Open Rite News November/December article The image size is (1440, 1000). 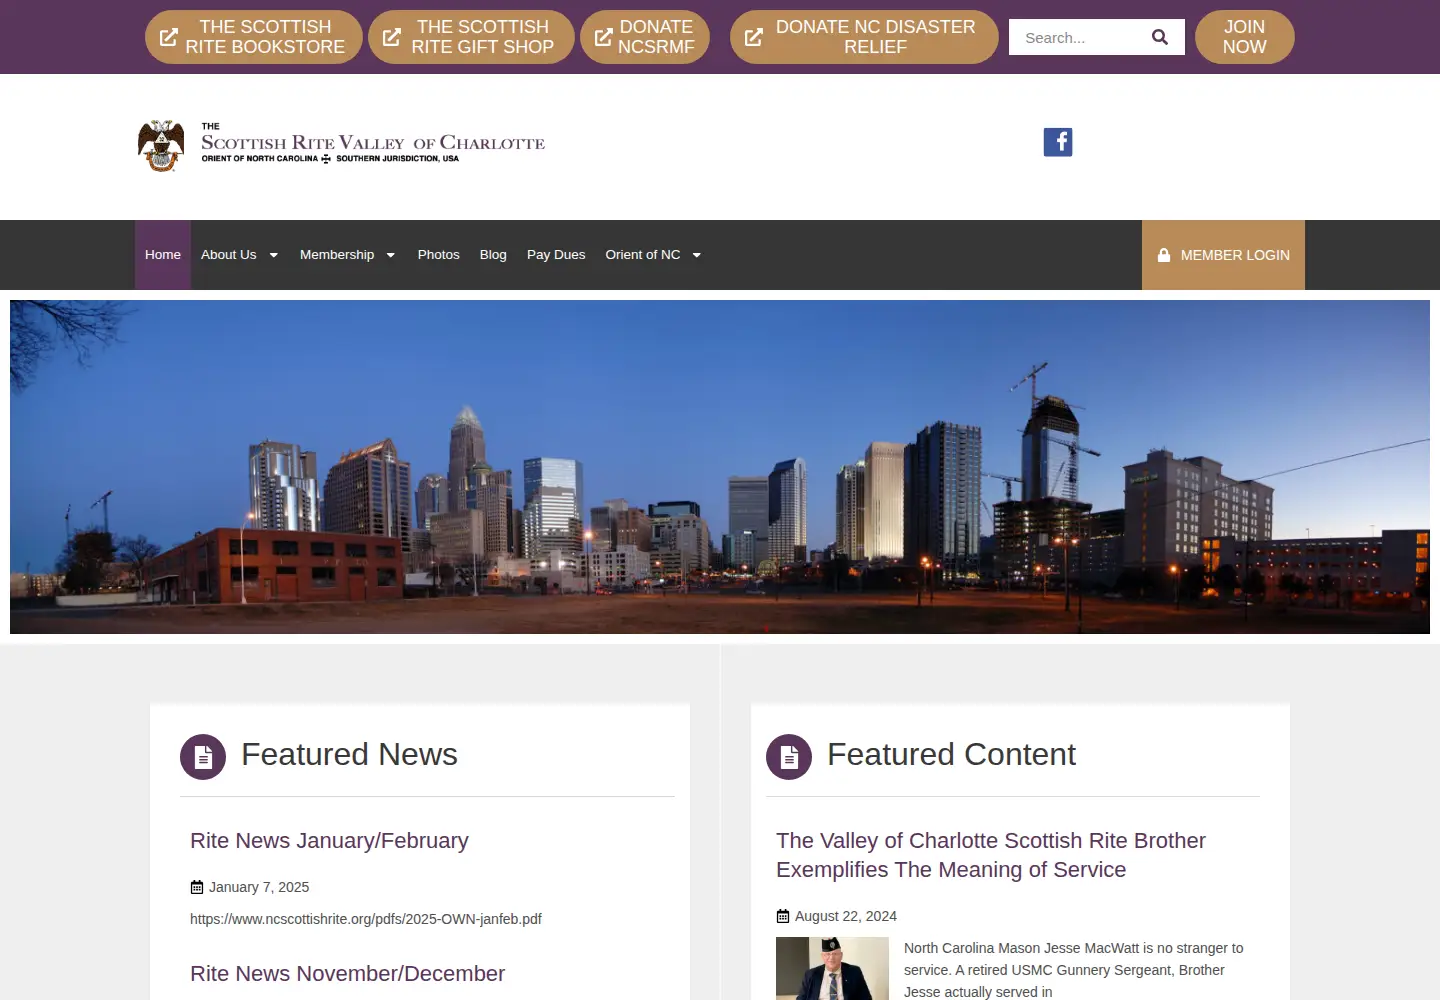click(347, 974)
